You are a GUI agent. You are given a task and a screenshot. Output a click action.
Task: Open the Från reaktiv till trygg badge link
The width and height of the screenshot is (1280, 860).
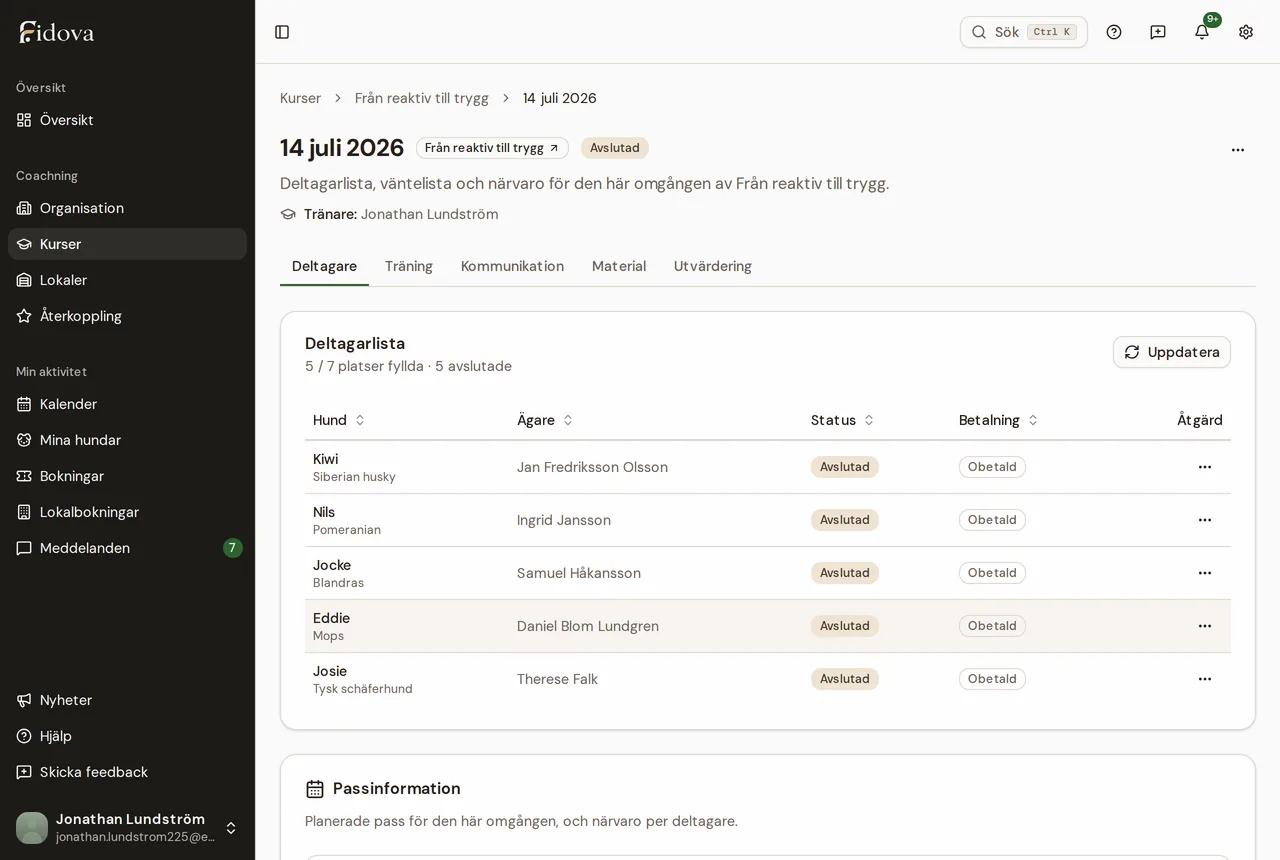(492, 148)
